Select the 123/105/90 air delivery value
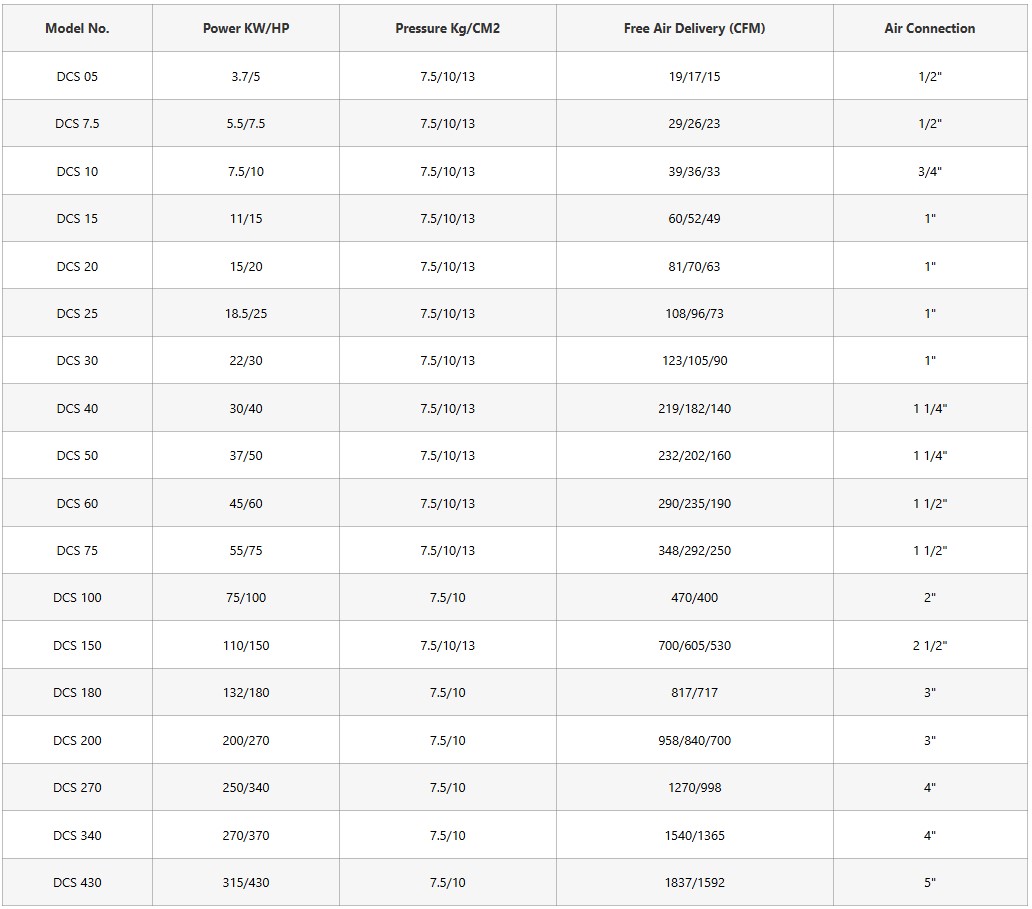Image resolution: width=1032 pixels, height=909 pixels. click(694, 361)
